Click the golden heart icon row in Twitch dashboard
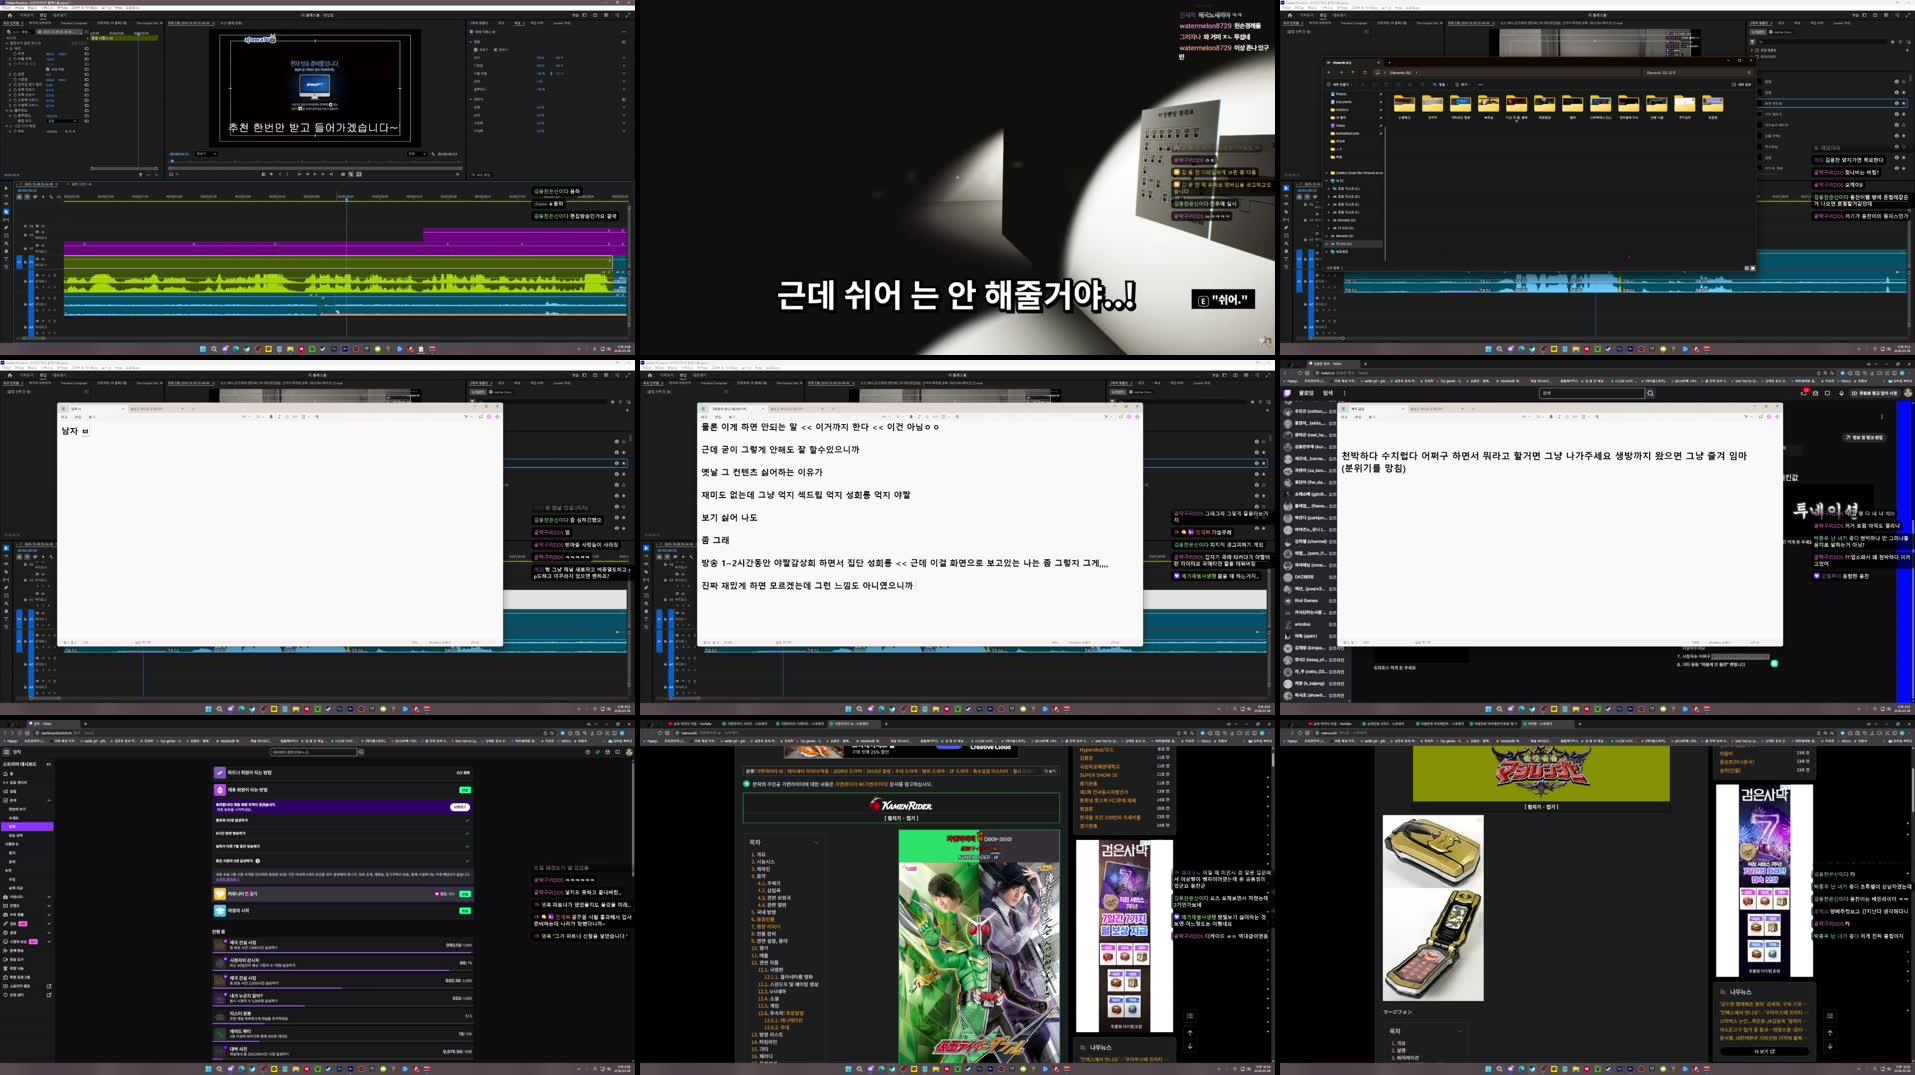Viewport: 1915px width, 1075px height. [x=343, y=894]
